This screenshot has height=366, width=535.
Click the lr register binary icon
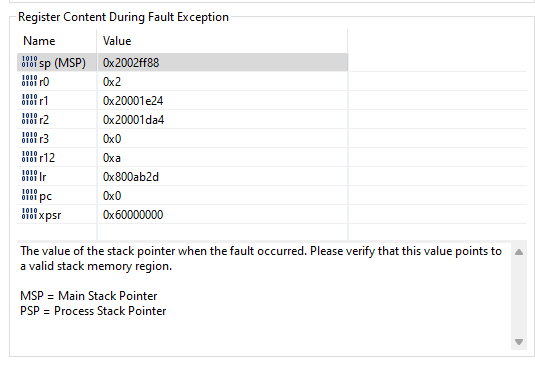[29, 176]
